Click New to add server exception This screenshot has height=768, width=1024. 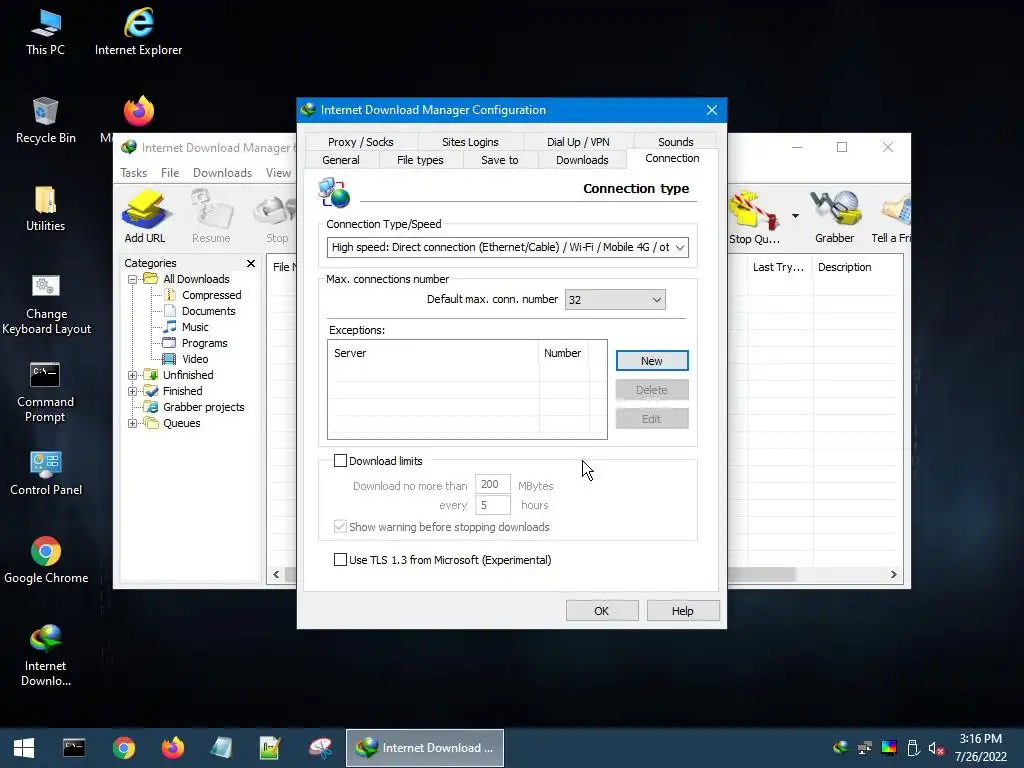click(x=652, y=360)
